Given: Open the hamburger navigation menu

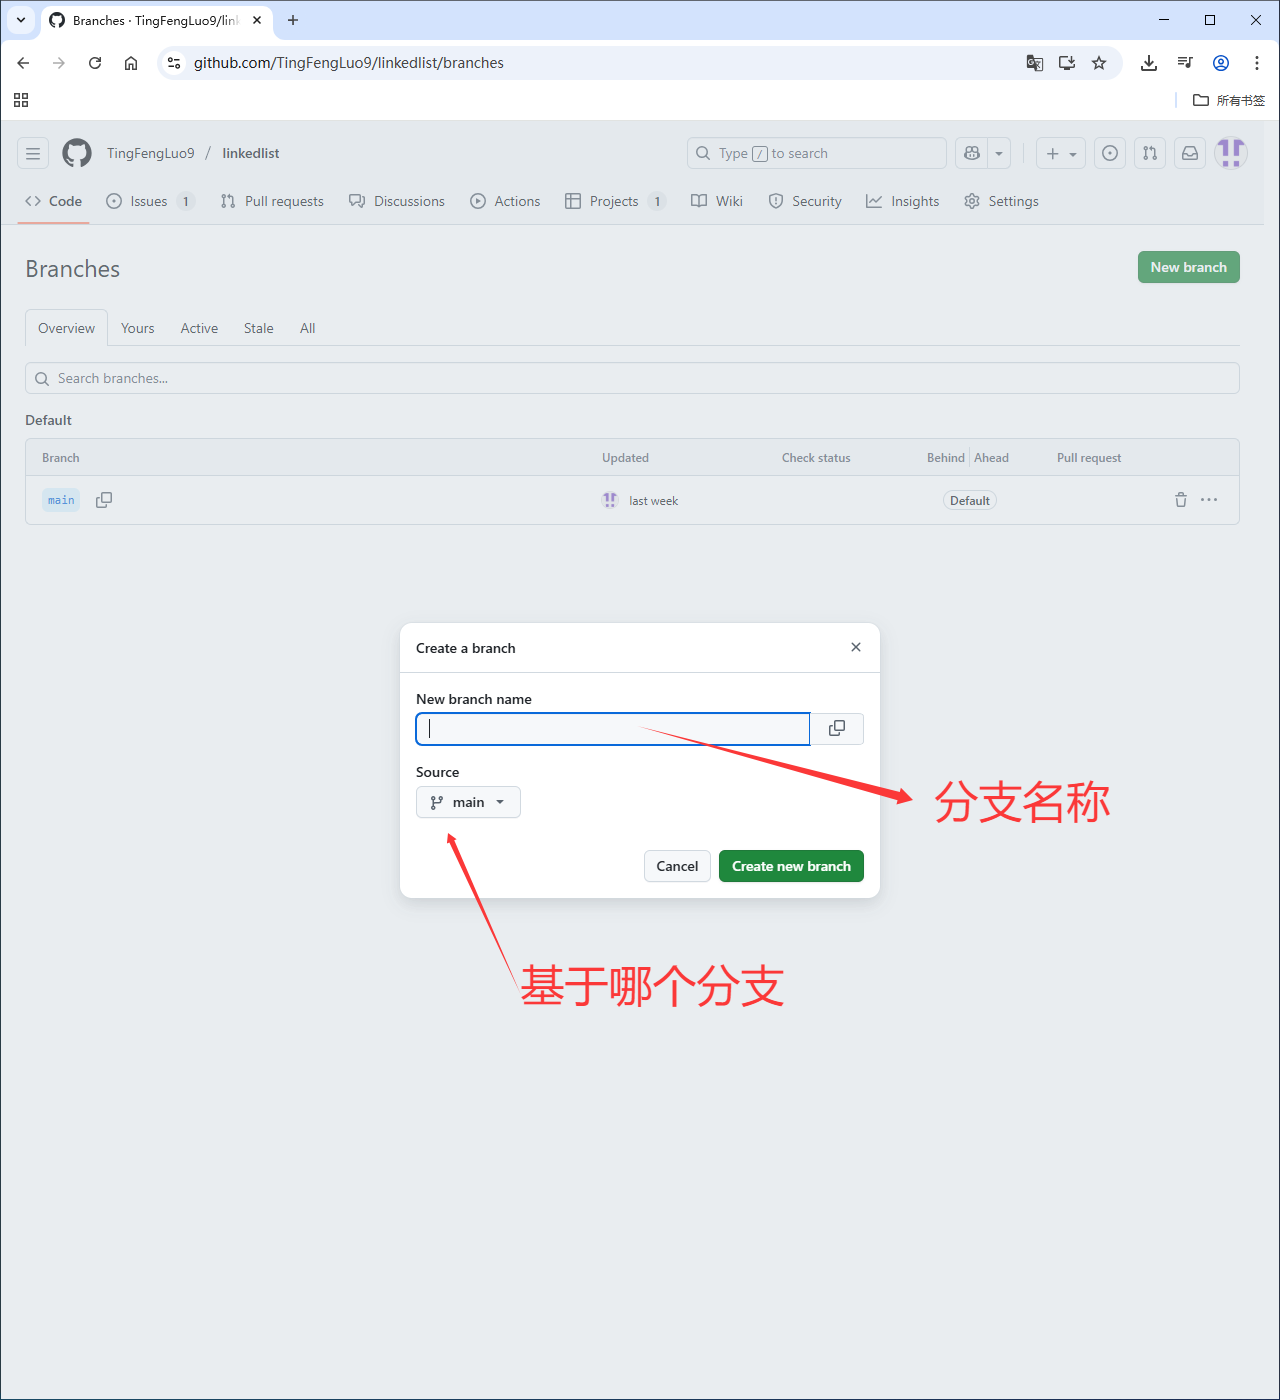Looking at the screenshot, I should pyautogui.click(x=33, y=153).
